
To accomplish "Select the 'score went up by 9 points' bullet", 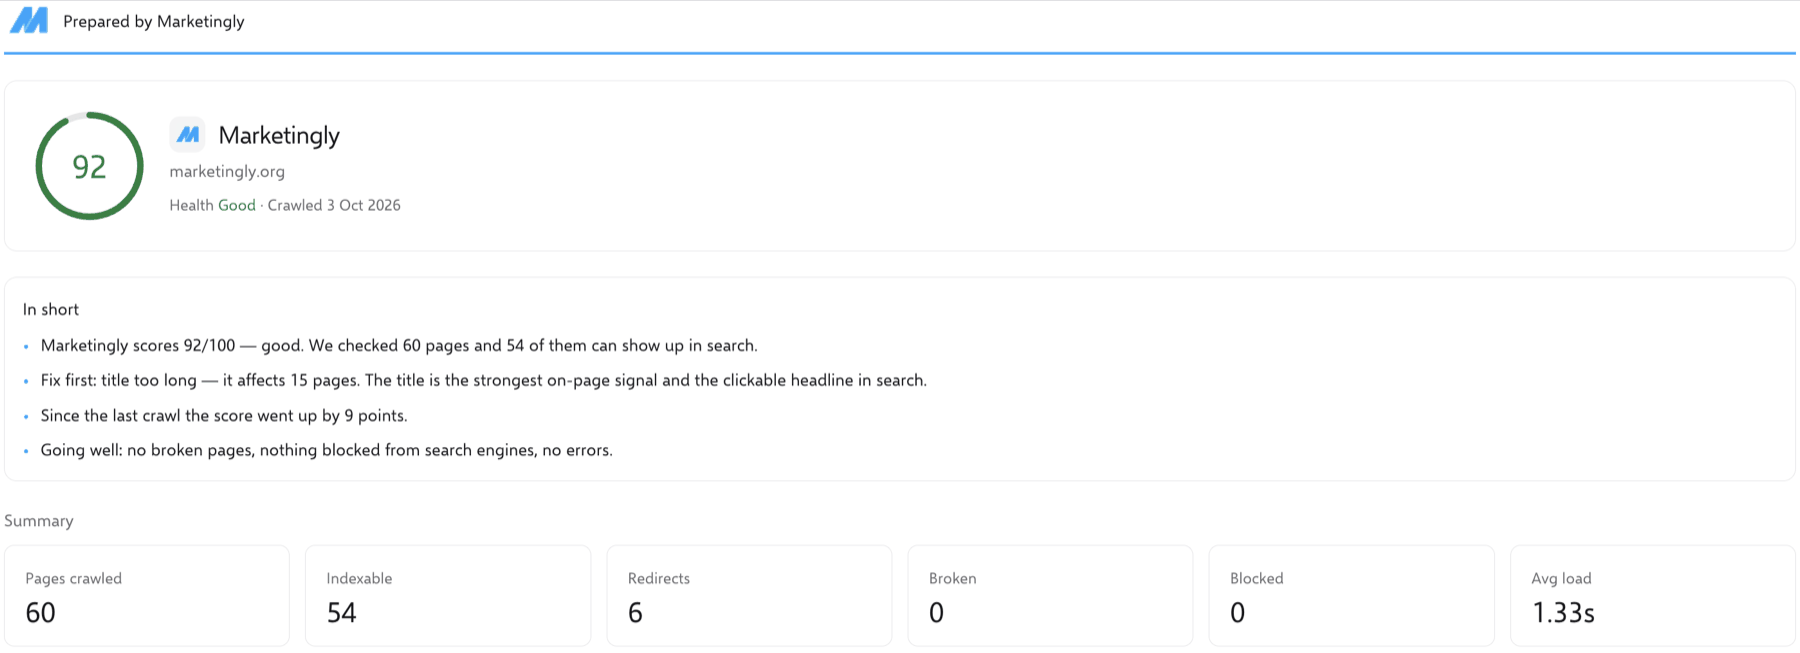I will [x=224, y=416].
